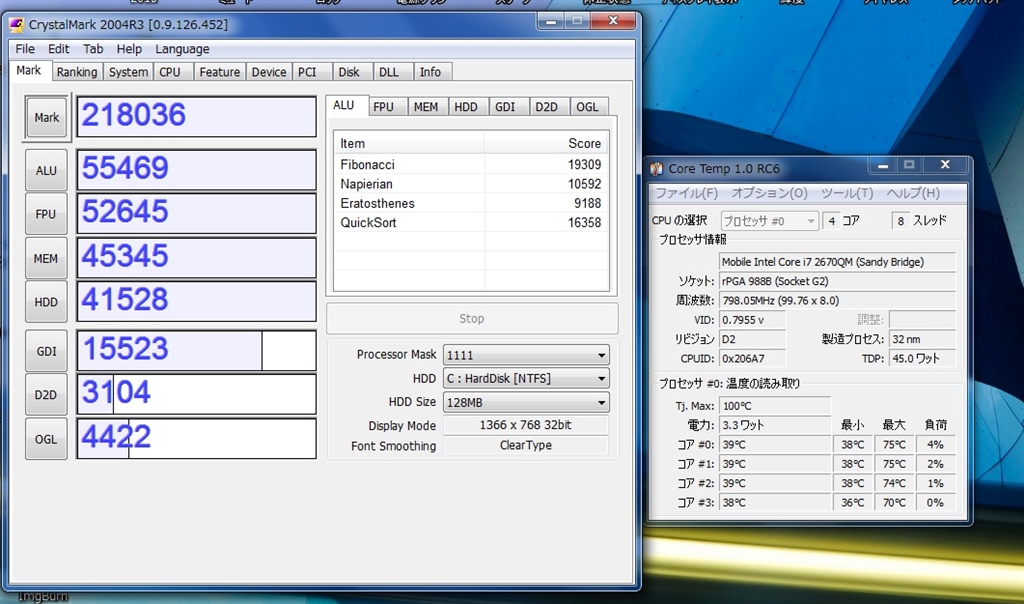
Task: Open Core Temp processor selection dropdown
Action: point(769,221)
